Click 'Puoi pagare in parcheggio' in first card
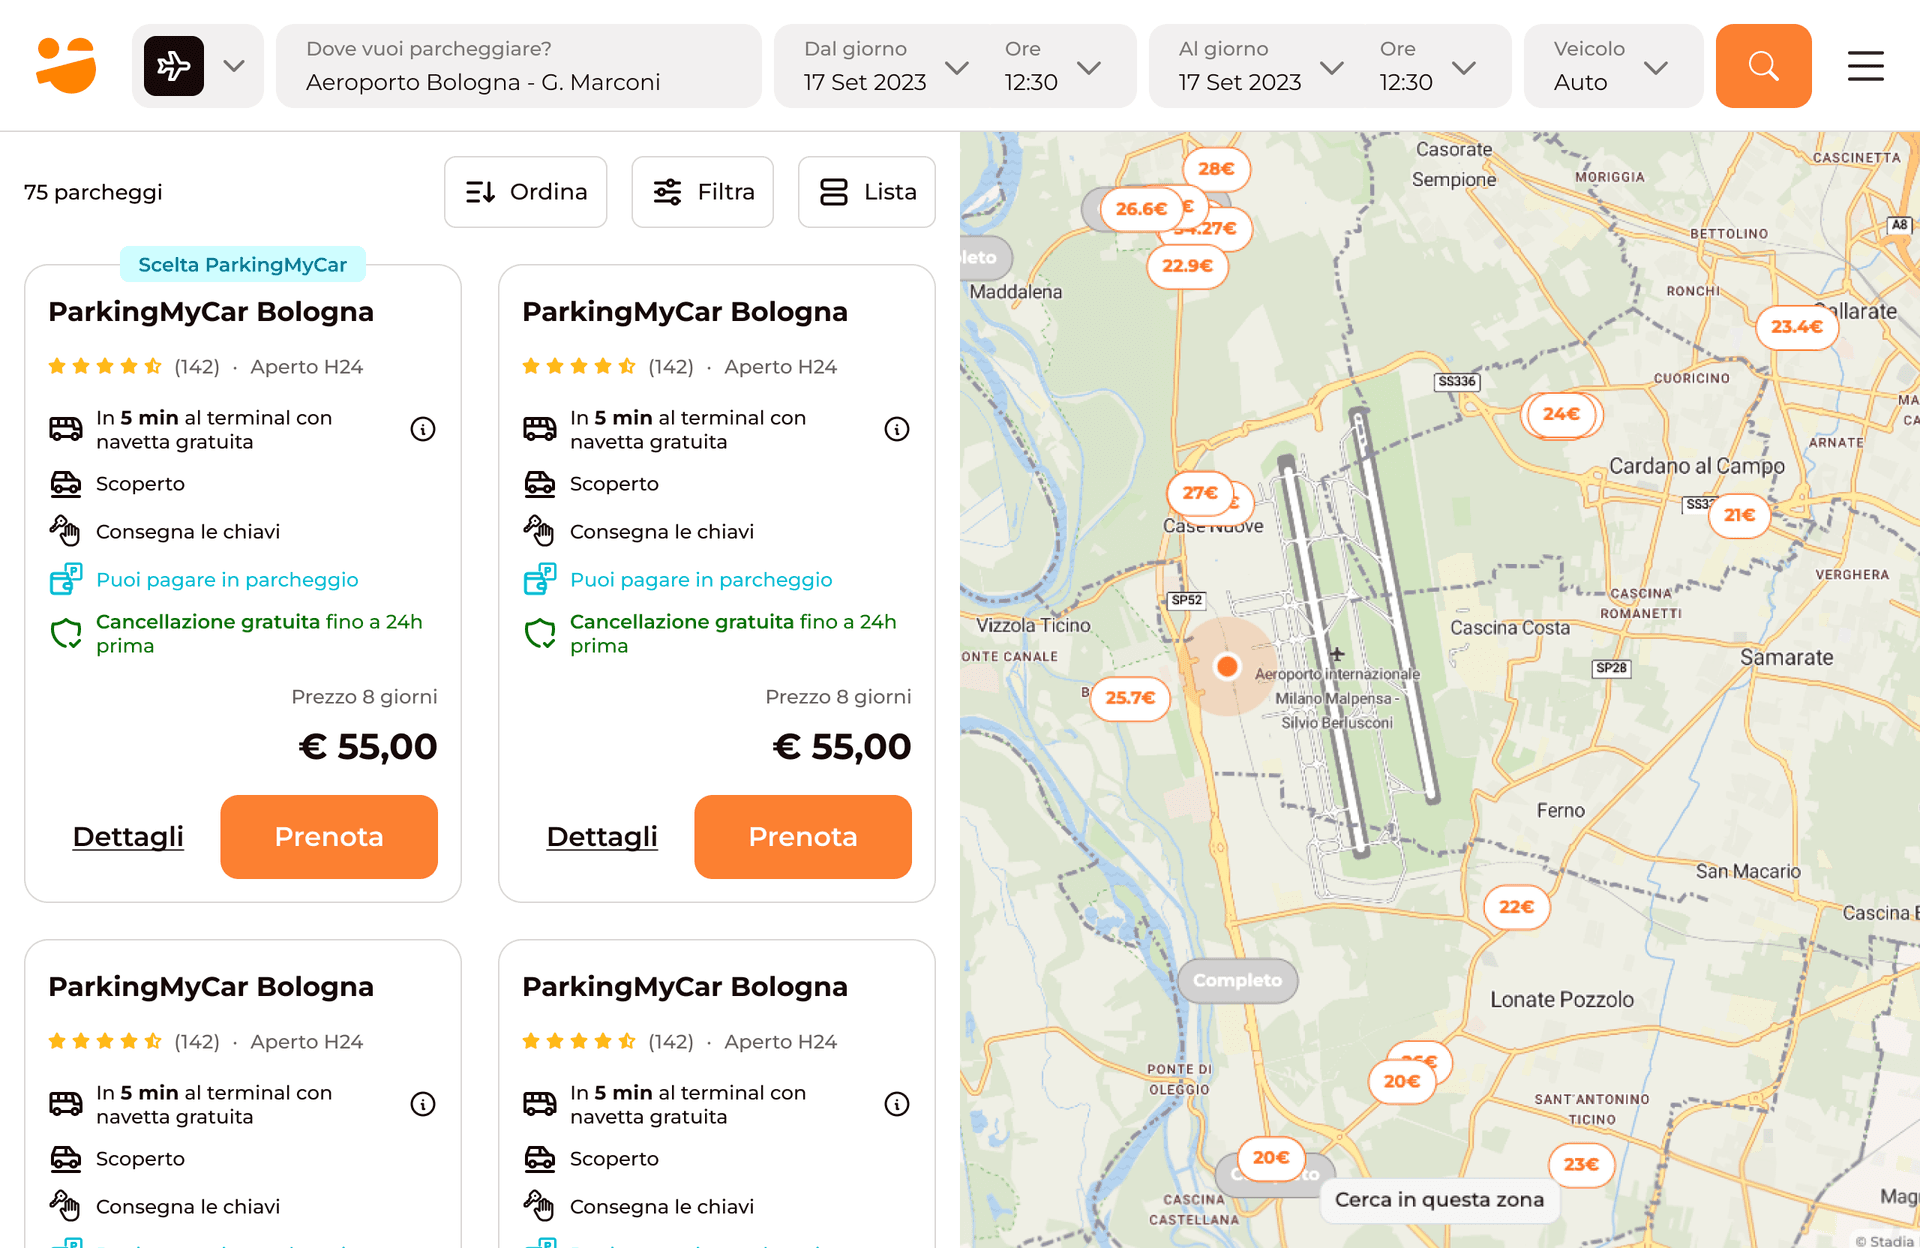 [227, 580]
